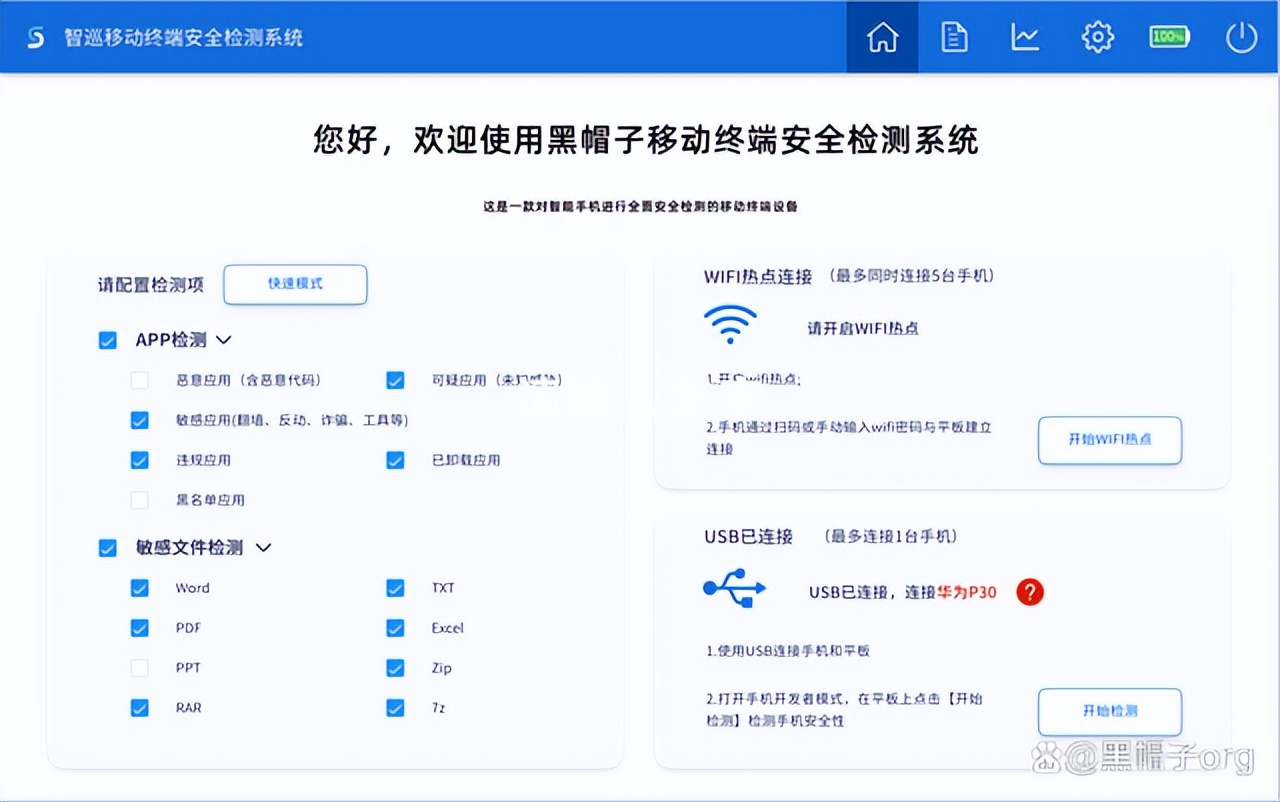Click the system title 智巡移动终端安全检测系统
This screenshot has height=802, width=1280.
(180, 36)
